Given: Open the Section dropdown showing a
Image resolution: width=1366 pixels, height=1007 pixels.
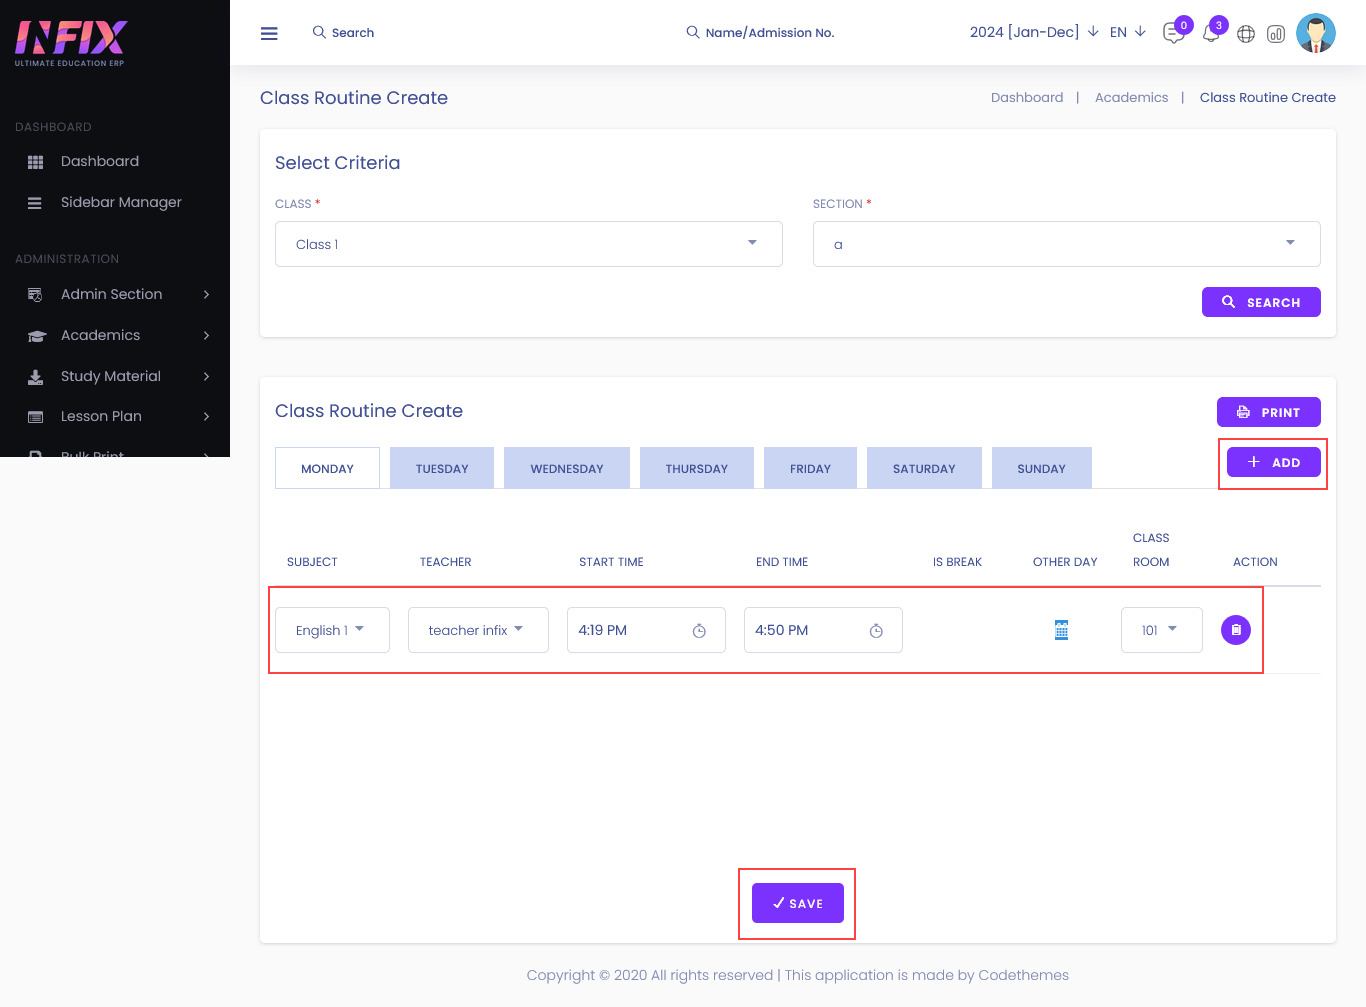Looking at the screenshot, I should (x=1066, y=244).
